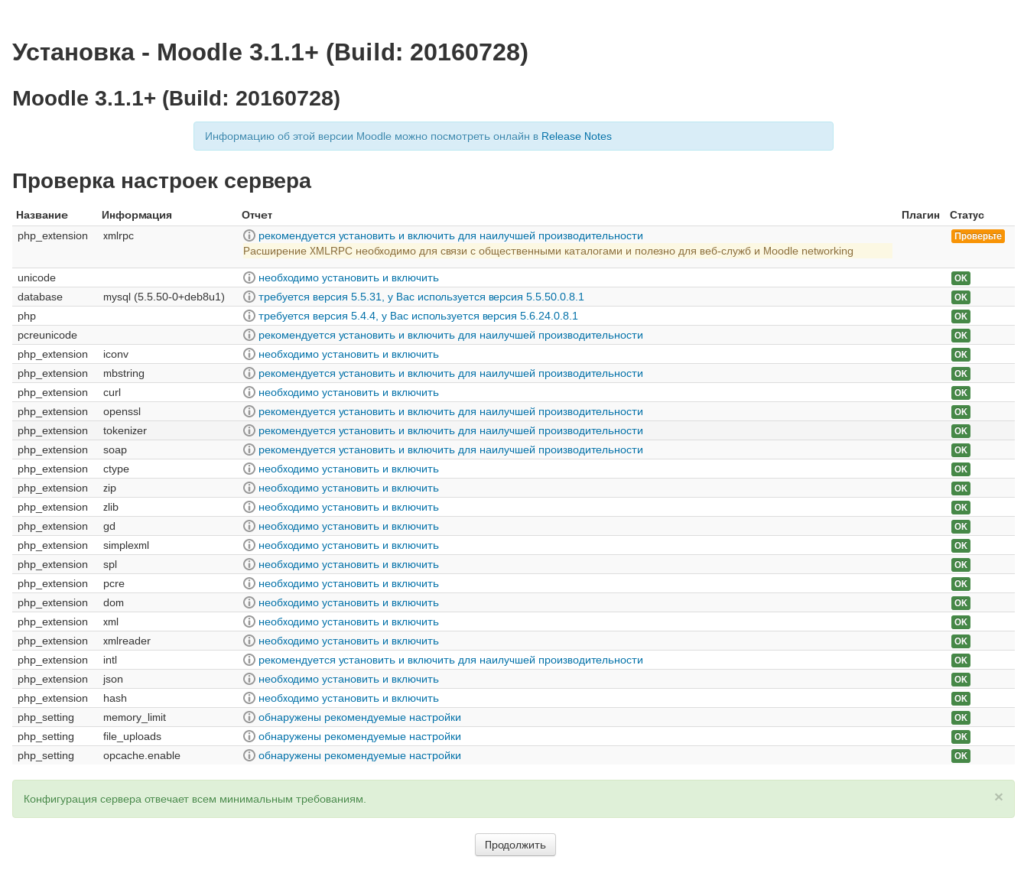The image size is (1024, 873).
Task: Click the info icon in the memory_limit row
Action: [249, 717]
